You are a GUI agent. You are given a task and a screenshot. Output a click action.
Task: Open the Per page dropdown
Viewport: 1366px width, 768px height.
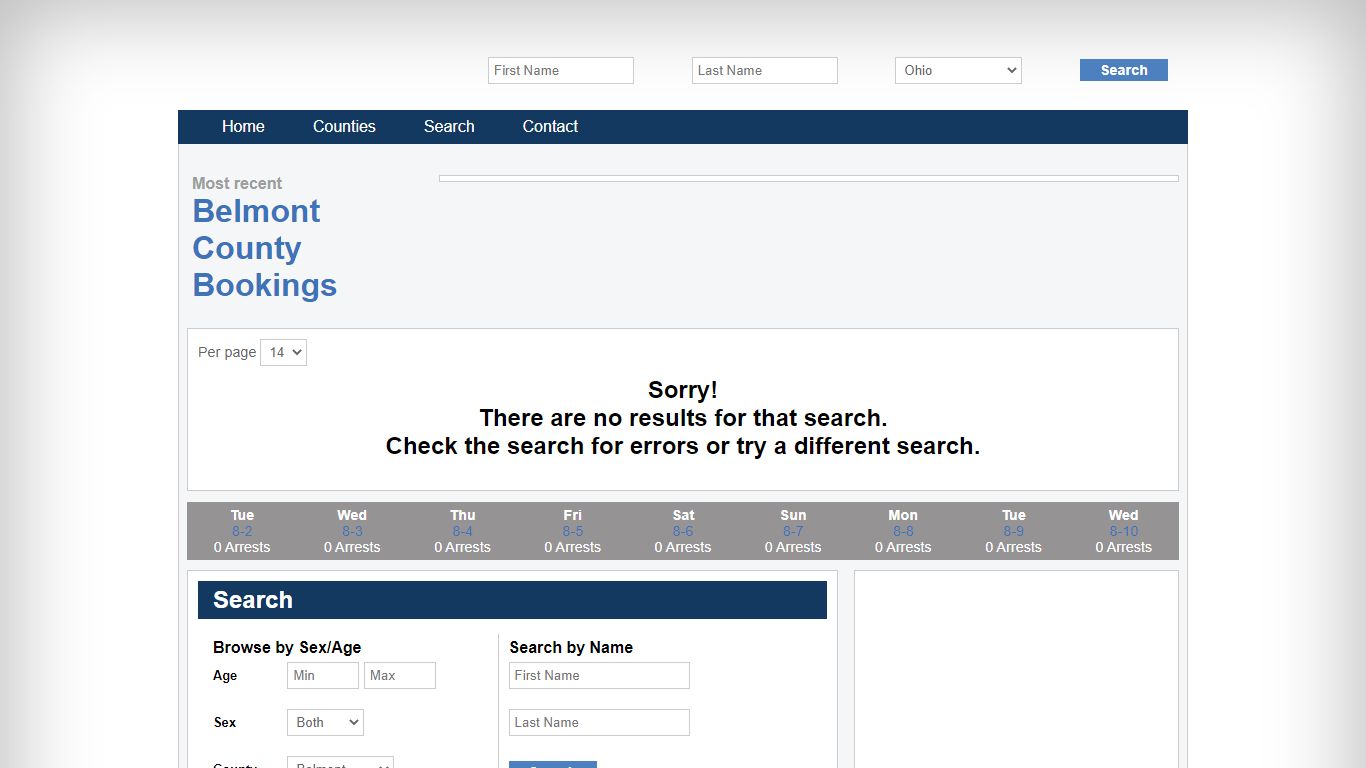(283, 352)
